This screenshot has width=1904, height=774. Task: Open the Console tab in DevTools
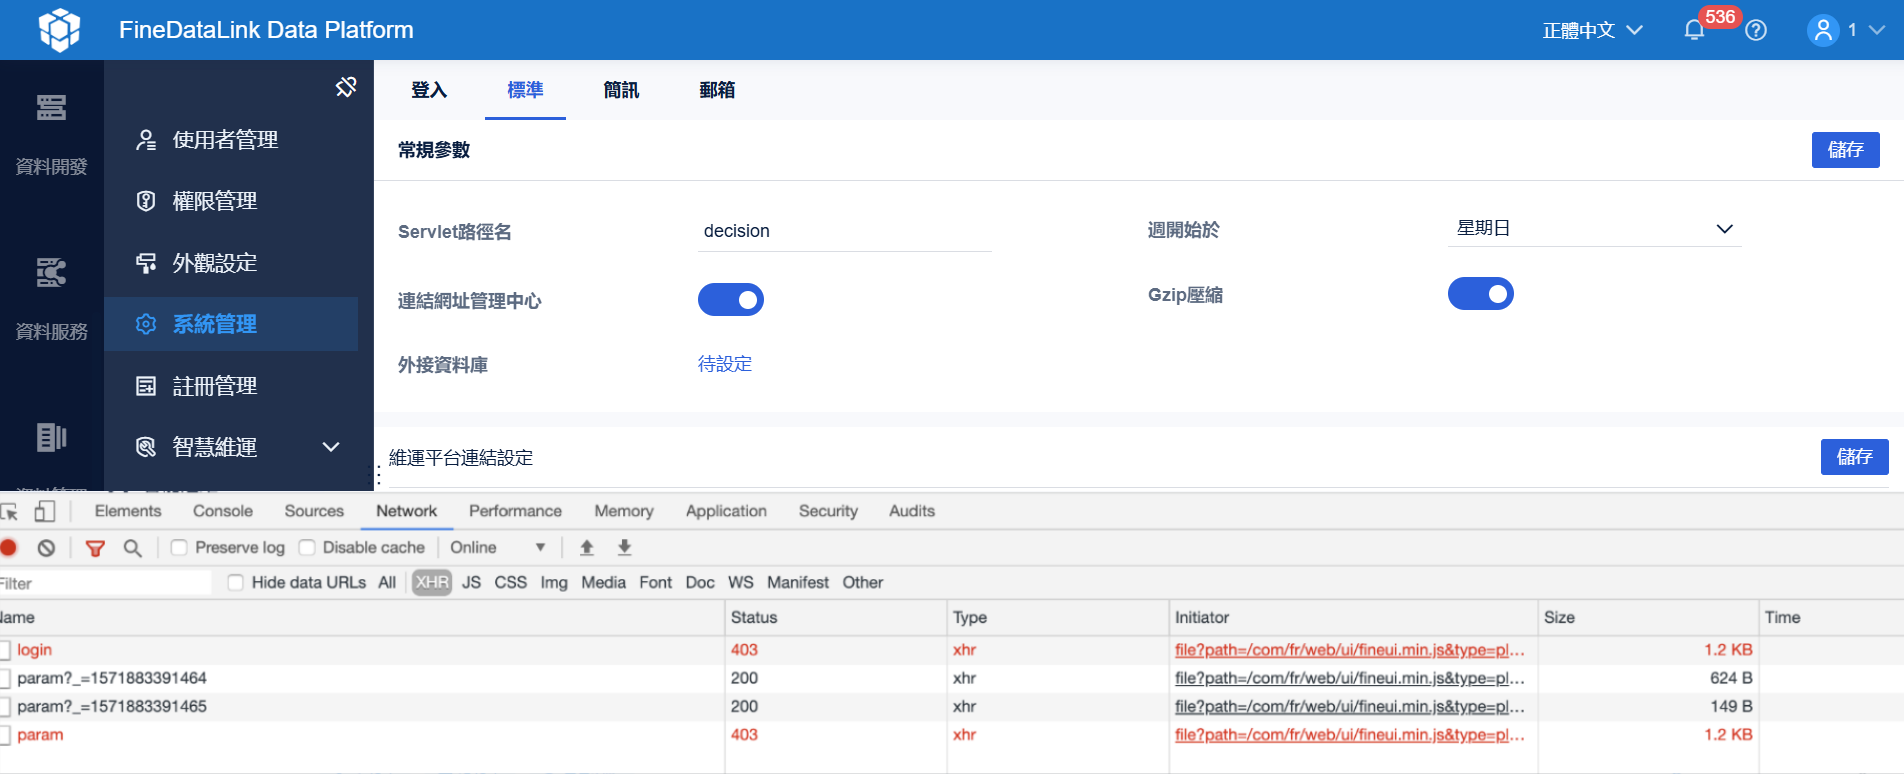click(222, 511)
